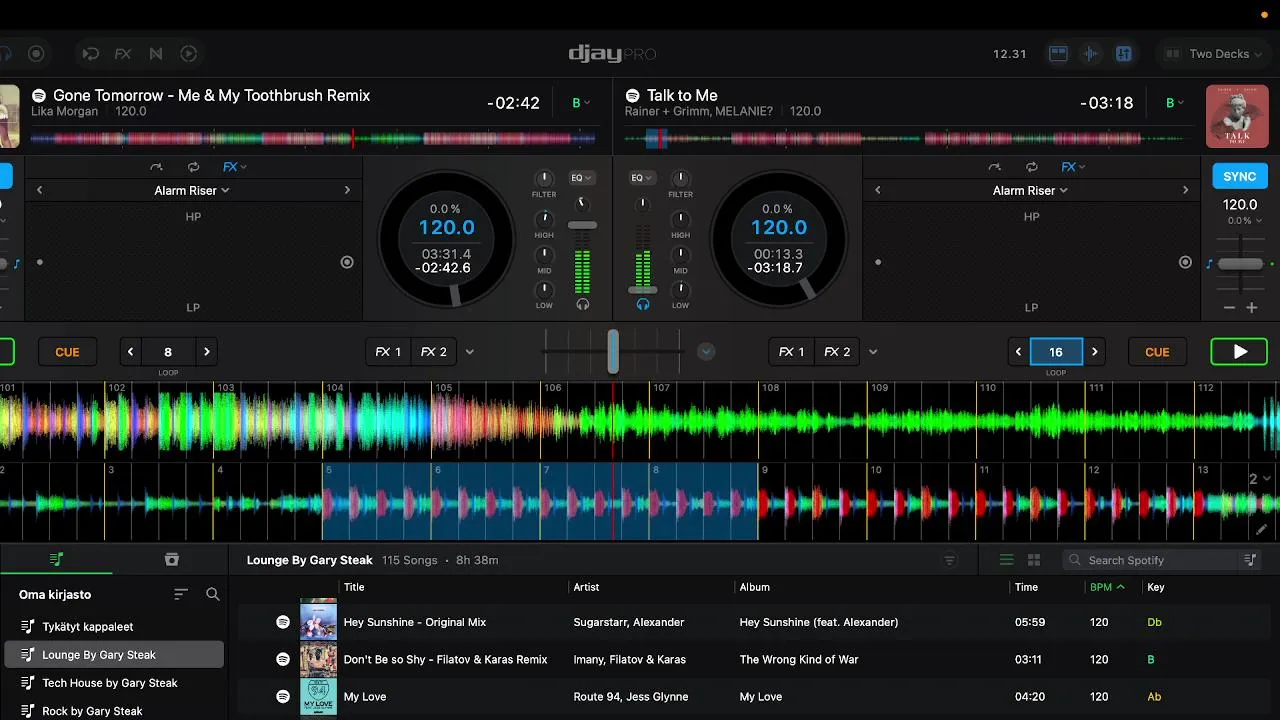Viewport: 1280px width, 720px height.
Task: Play the right deck
Action: [1239, 352]
